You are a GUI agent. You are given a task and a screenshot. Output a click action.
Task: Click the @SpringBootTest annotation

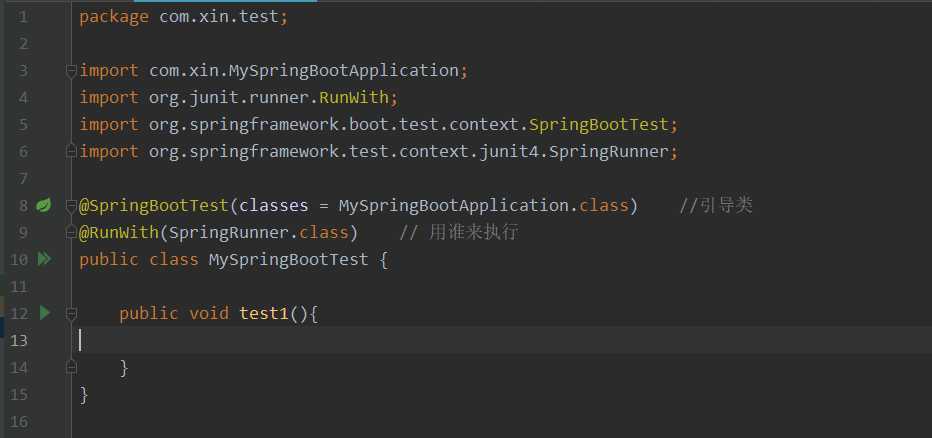154,206
